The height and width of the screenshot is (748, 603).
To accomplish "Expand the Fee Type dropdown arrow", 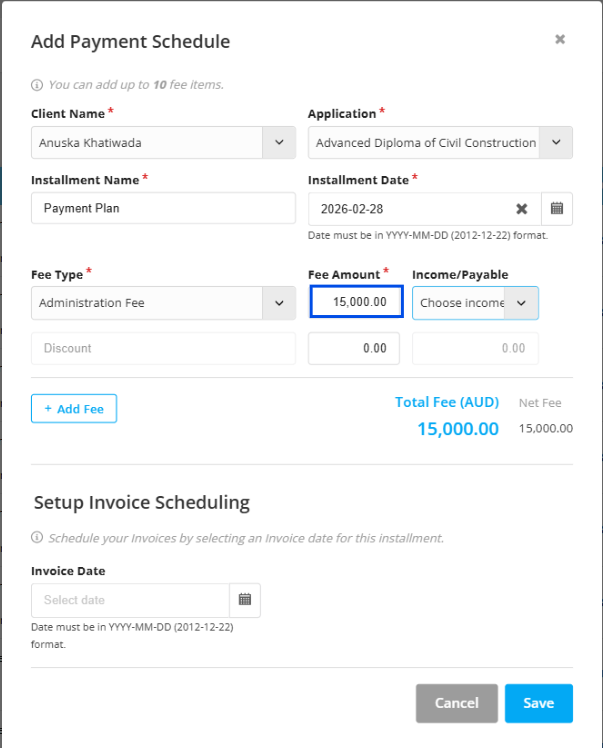I will (x=278, y=303).
